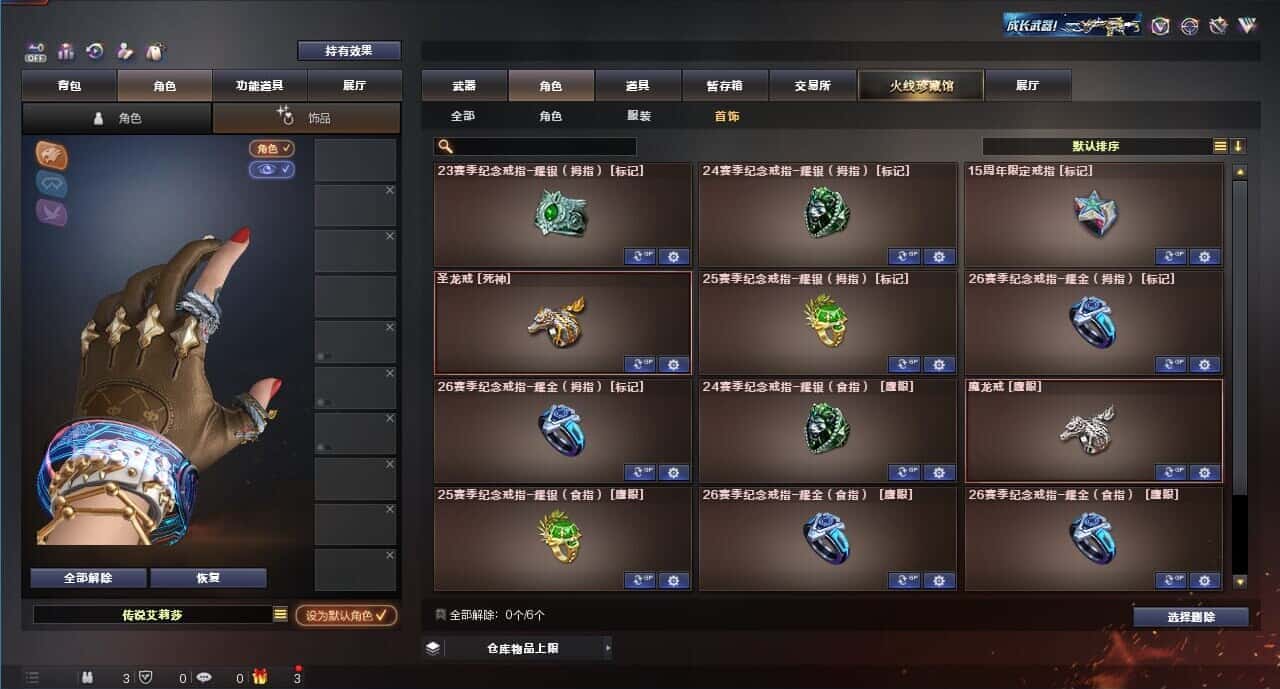The image size is (1280, 689).
Task: Select the 服装 sub-tab
Action: [x=639, y=117]
